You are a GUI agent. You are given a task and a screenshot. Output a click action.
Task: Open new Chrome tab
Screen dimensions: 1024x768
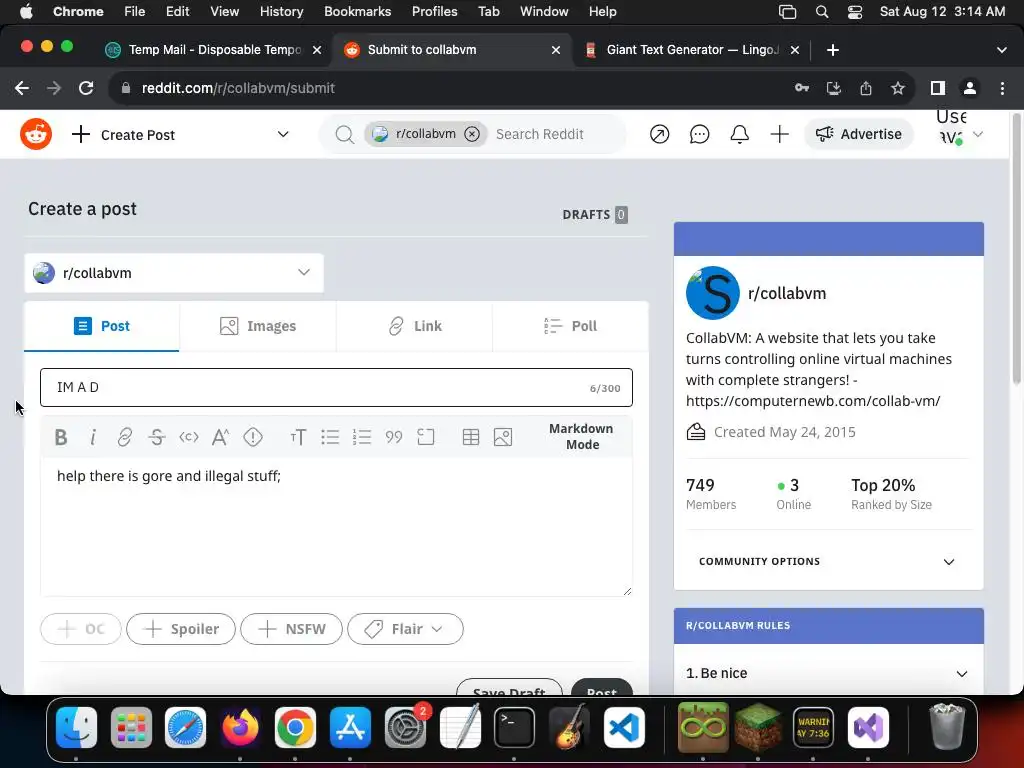[x=833, y=50]
